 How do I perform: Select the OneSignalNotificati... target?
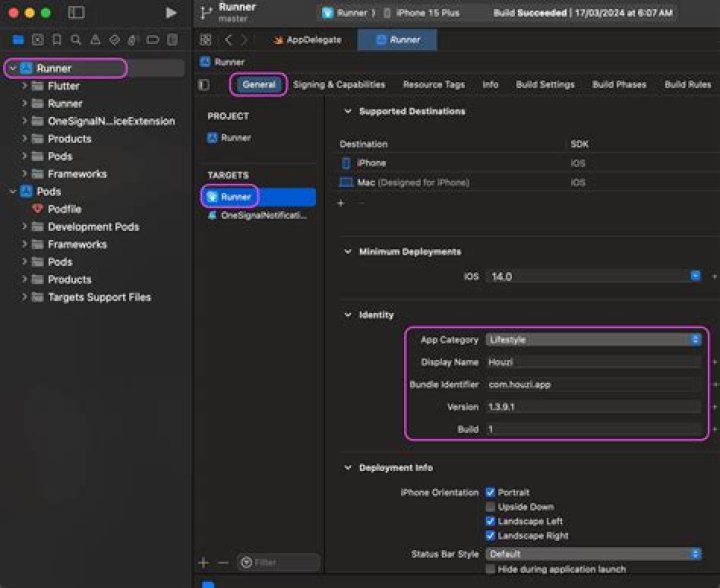(258, 215)
